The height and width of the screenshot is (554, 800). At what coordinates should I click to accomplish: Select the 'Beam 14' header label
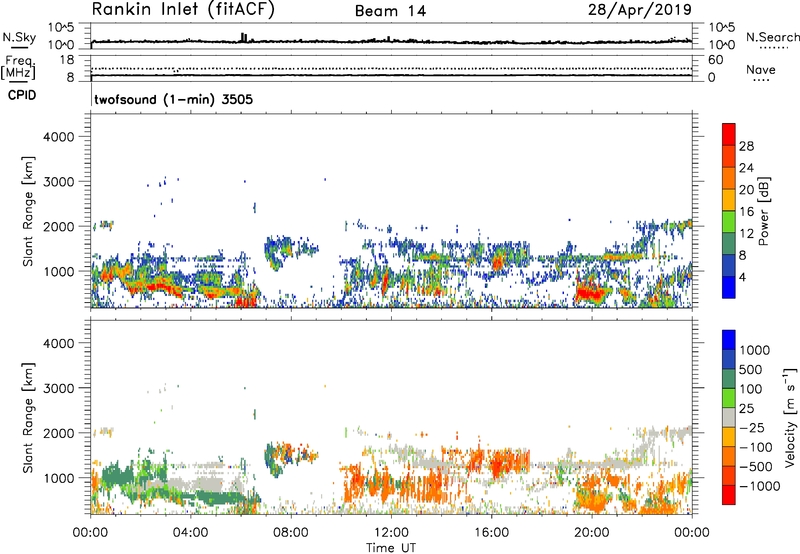pos(390,11)
